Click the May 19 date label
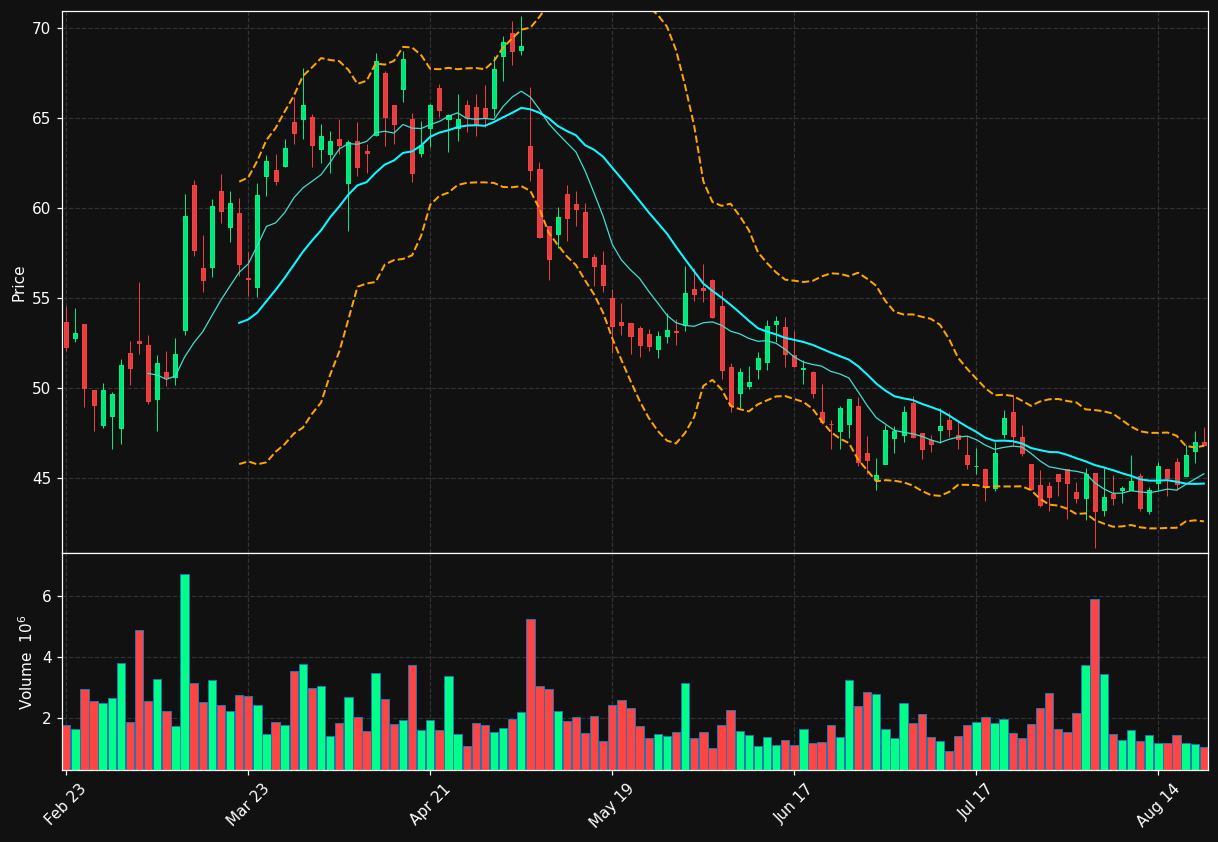1218x842 pixels. point(611,803)
